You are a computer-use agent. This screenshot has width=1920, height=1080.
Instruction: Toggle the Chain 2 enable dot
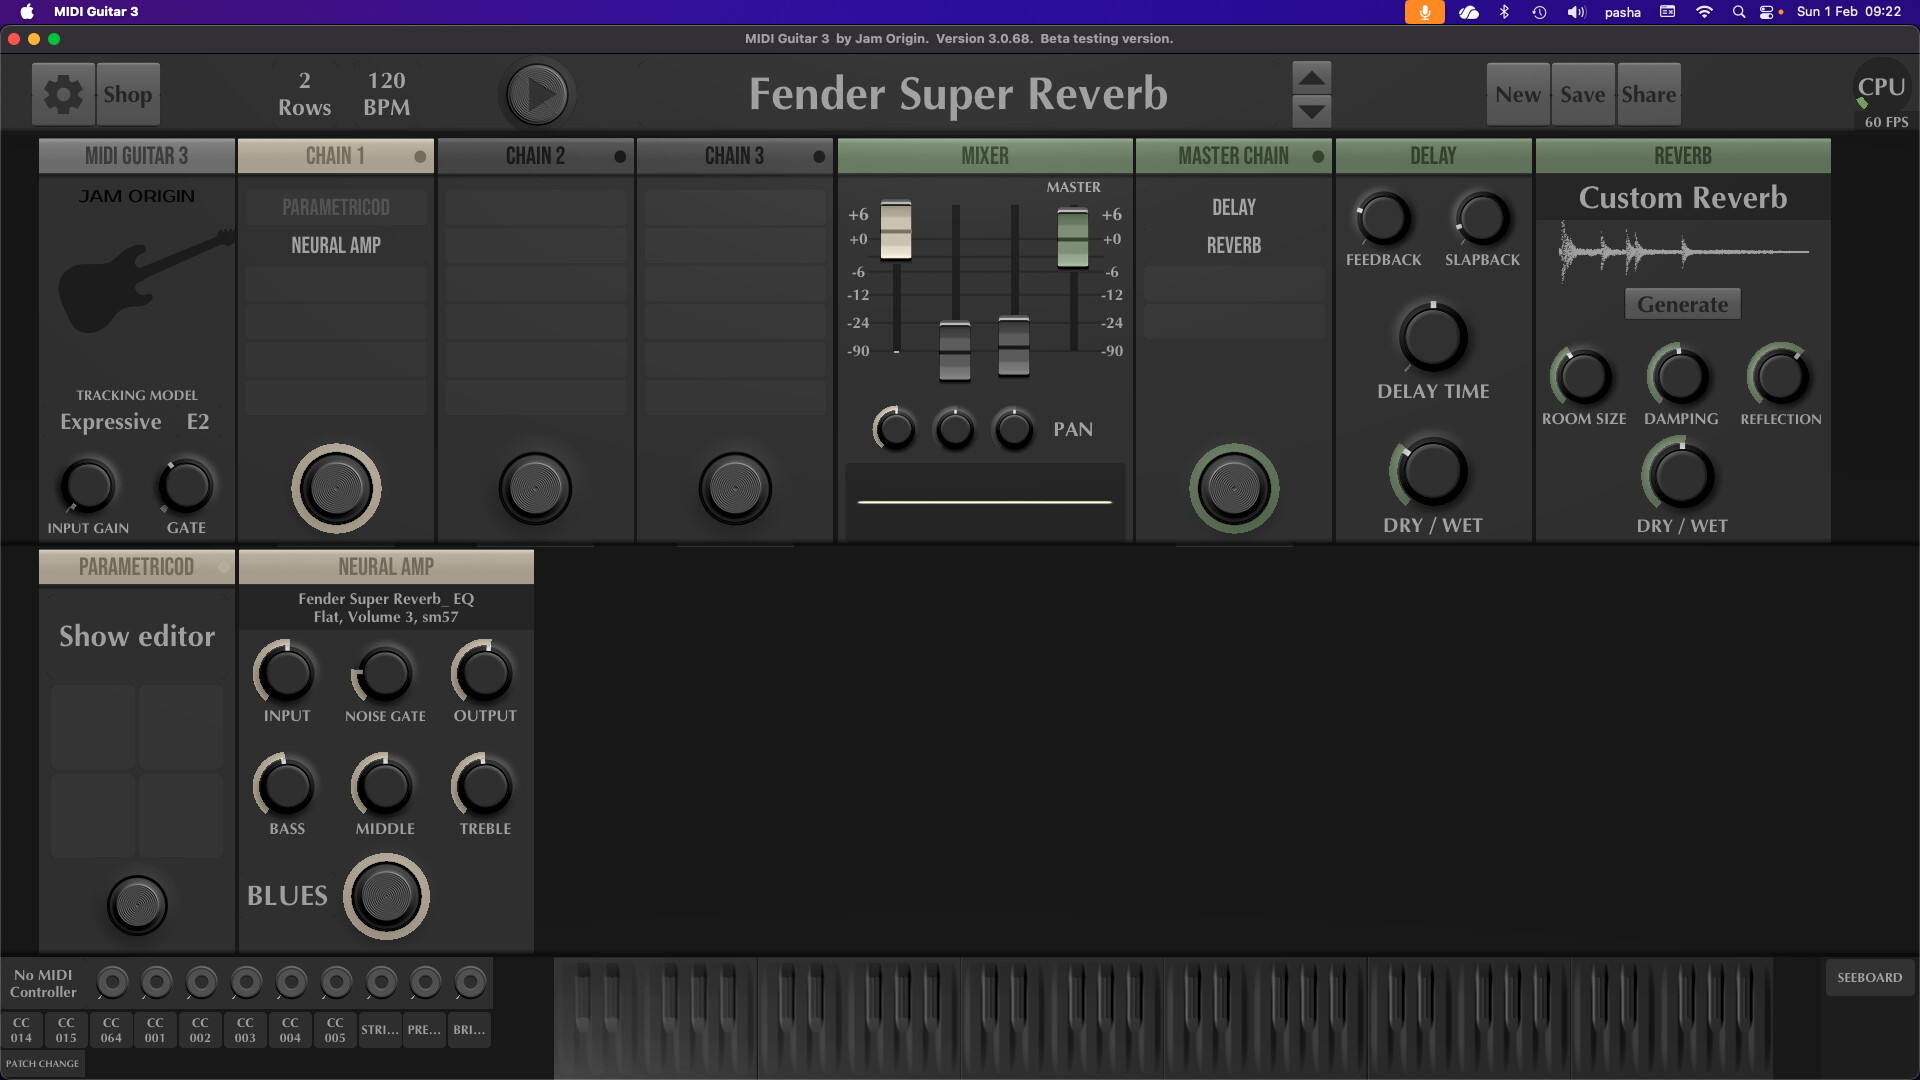tap(620, 157)
